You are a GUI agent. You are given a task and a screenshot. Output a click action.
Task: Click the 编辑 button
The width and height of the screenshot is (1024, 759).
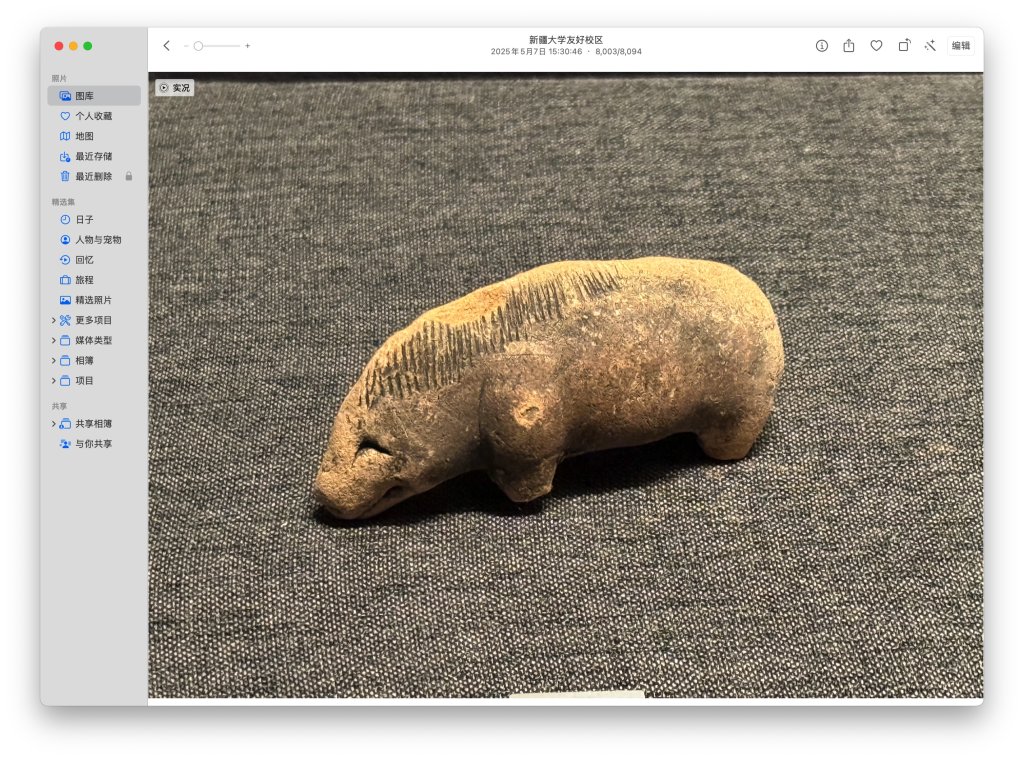960,46
